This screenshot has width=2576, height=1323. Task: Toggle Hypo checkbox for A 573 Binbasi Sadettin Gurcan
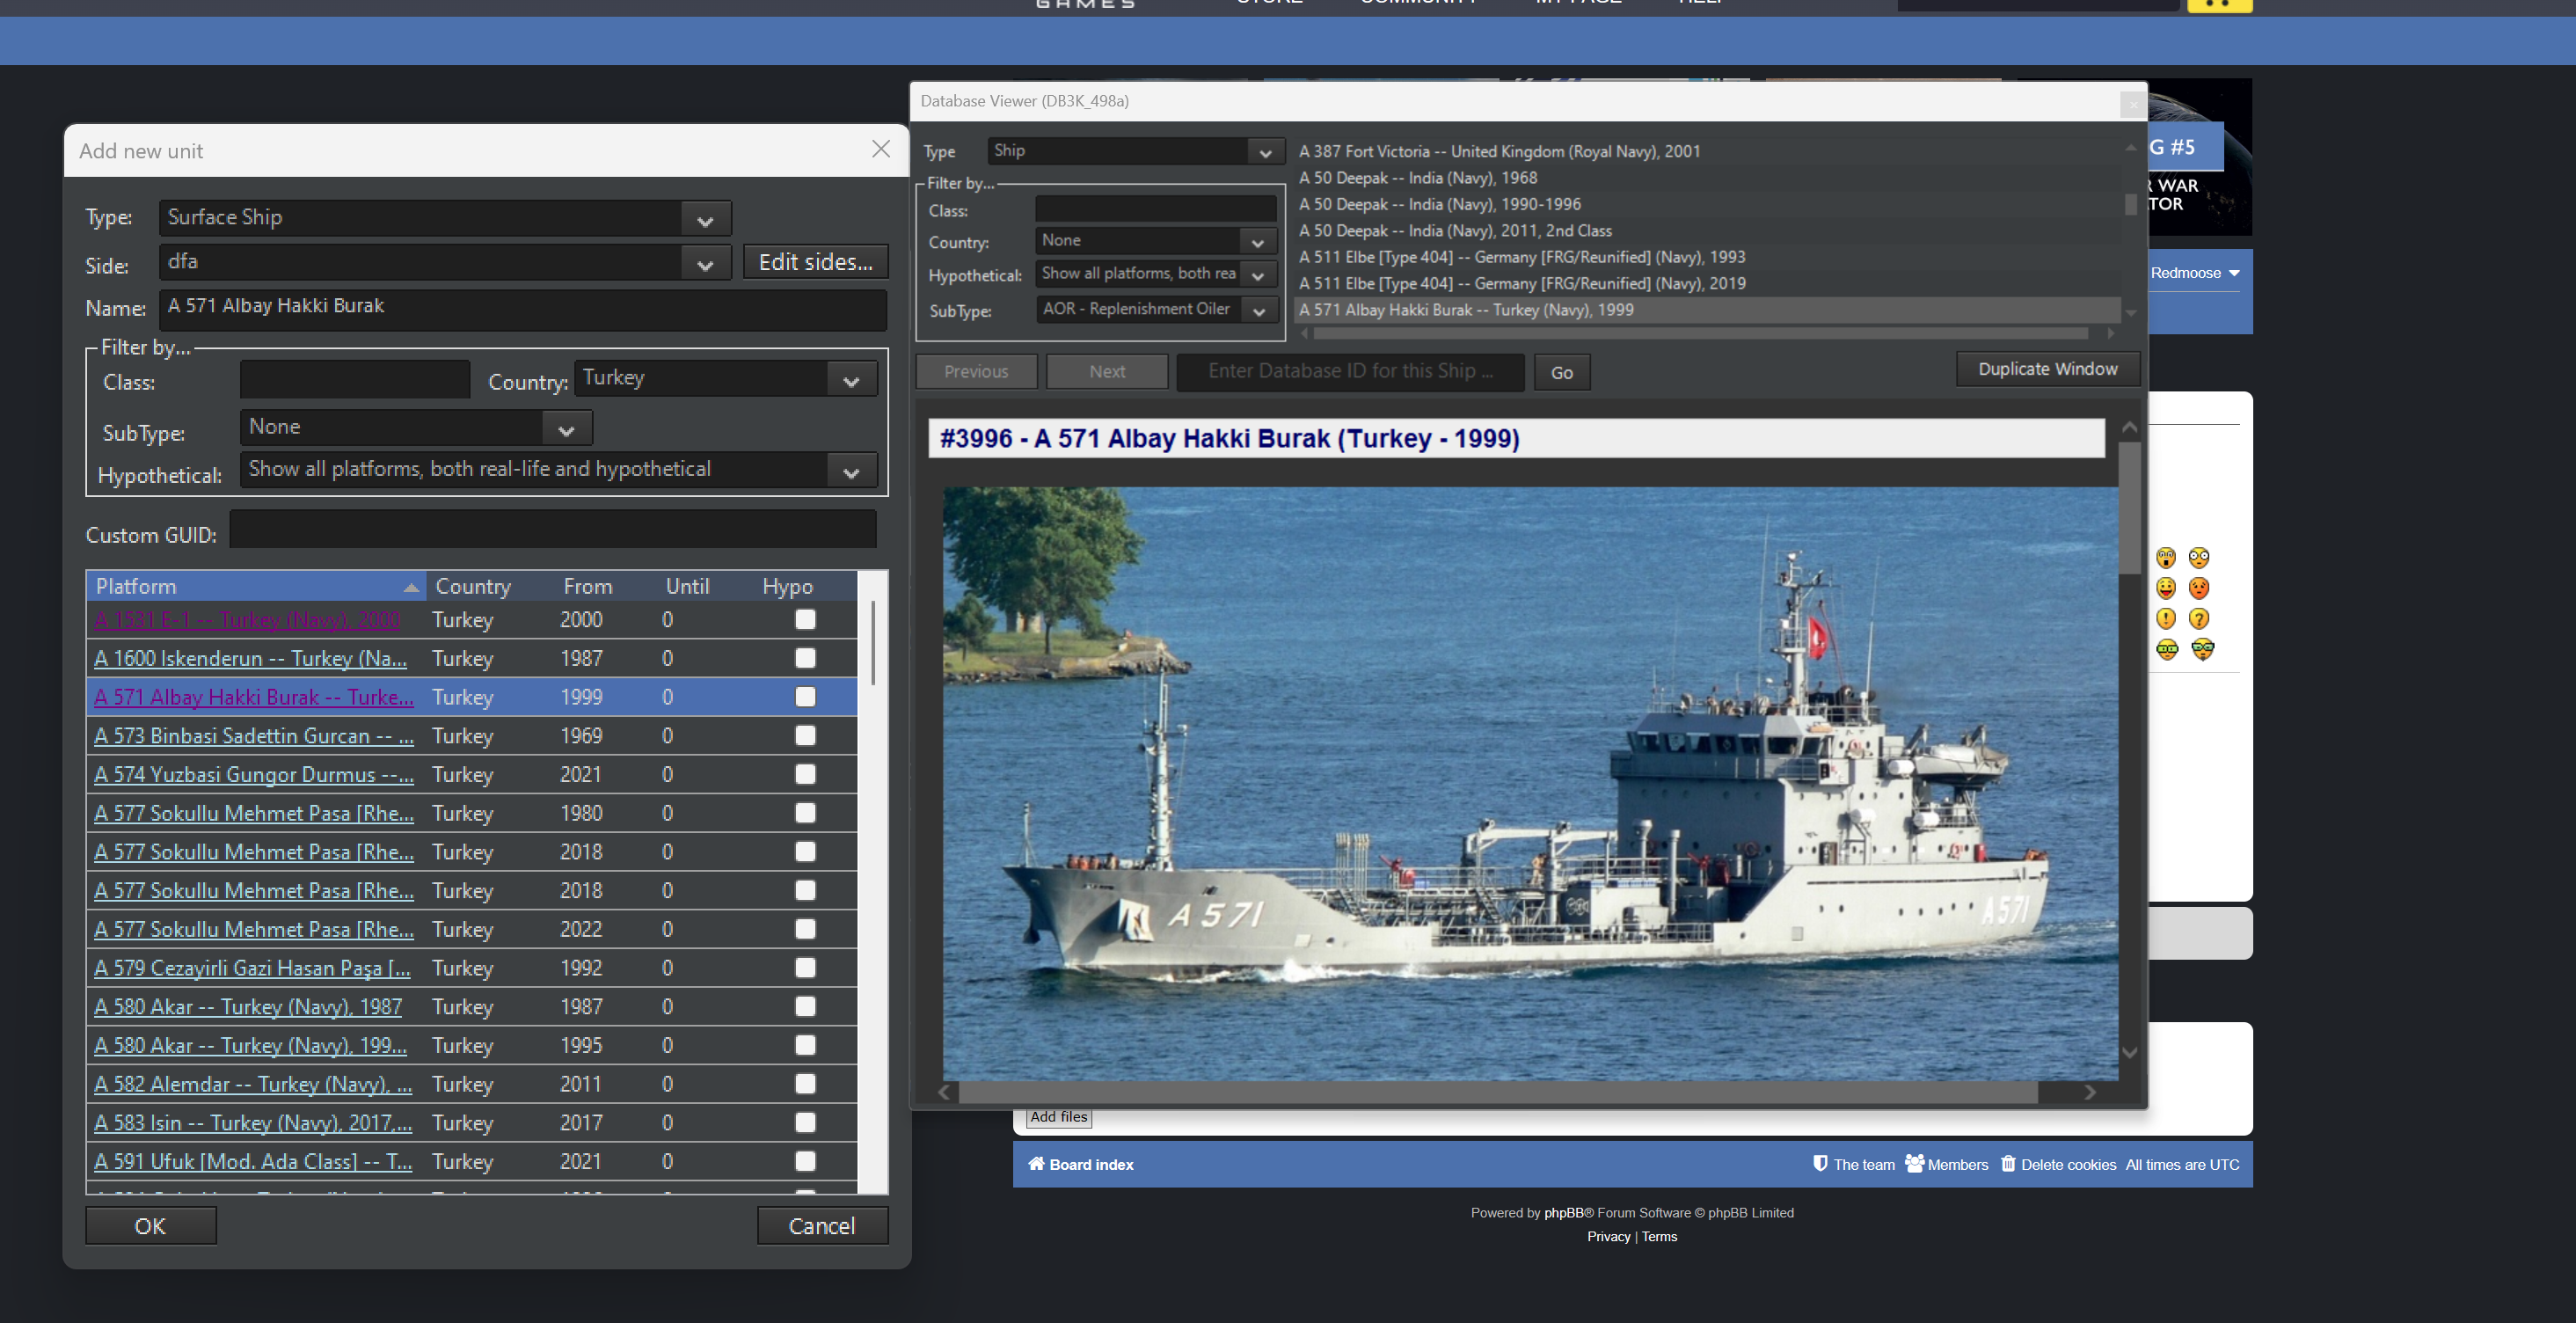[x=805, y=735]
